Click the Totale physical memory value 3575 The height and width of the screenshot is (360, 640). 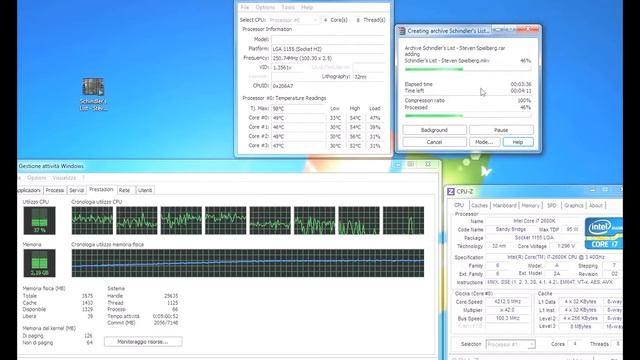tap(87, 296)
